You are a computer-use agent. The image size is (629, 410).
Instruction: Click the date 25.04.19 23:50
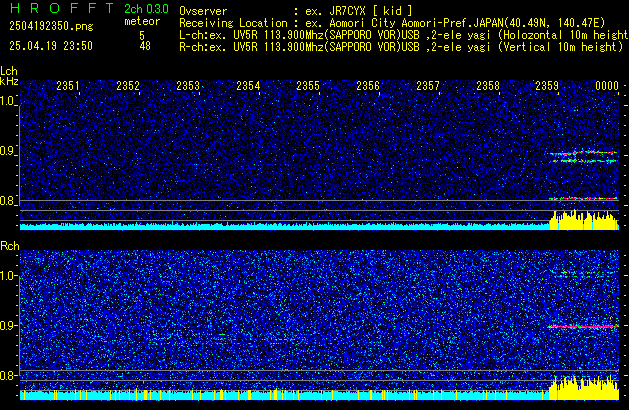click(x=51, y=46)
